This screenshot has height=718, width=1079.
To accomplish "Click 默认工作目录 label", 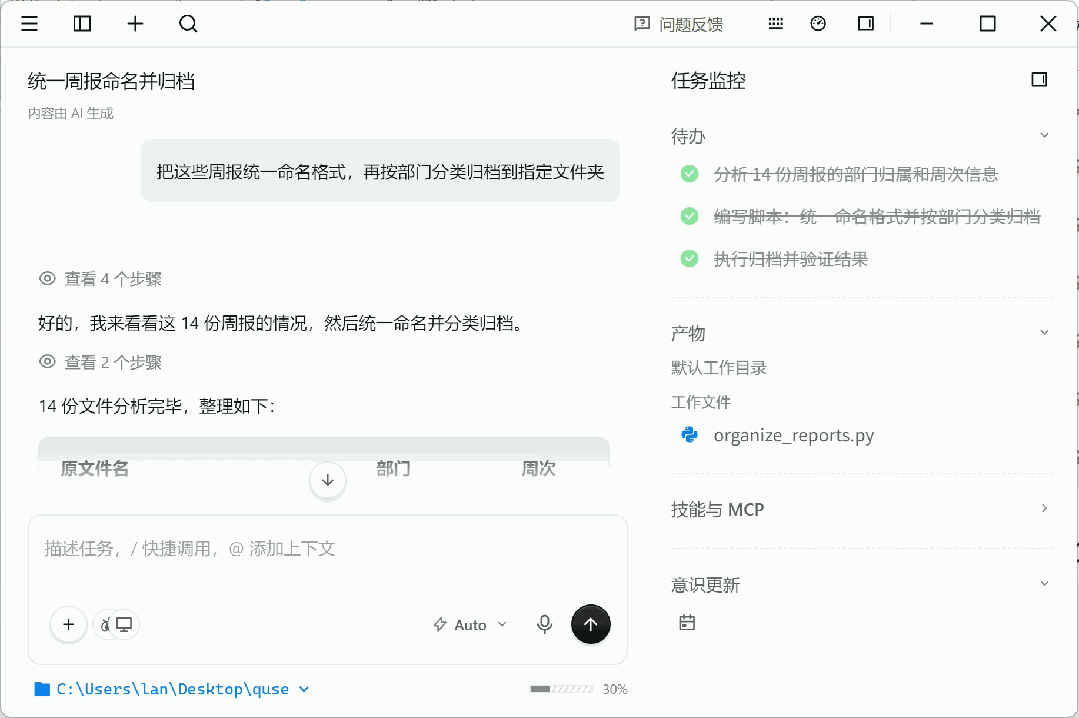I will click(718, 368).
